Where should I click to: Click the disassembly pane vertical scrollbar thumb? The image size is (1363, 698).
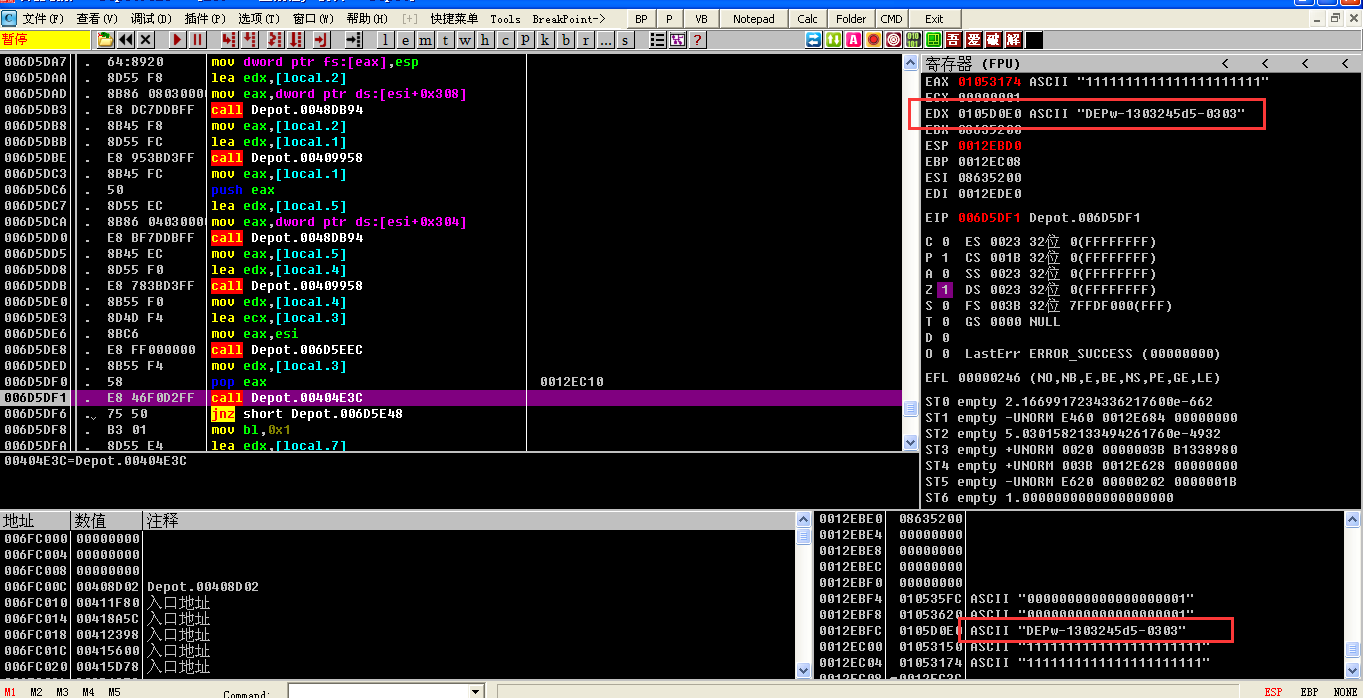[x=910, y=409]
